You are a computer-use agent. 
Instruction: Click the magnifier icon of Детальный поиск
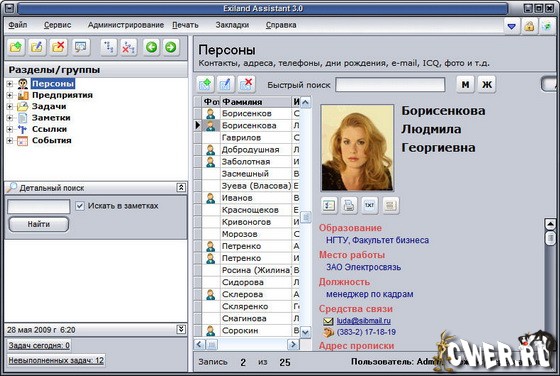pyautogui.click(x=12, y=187)
